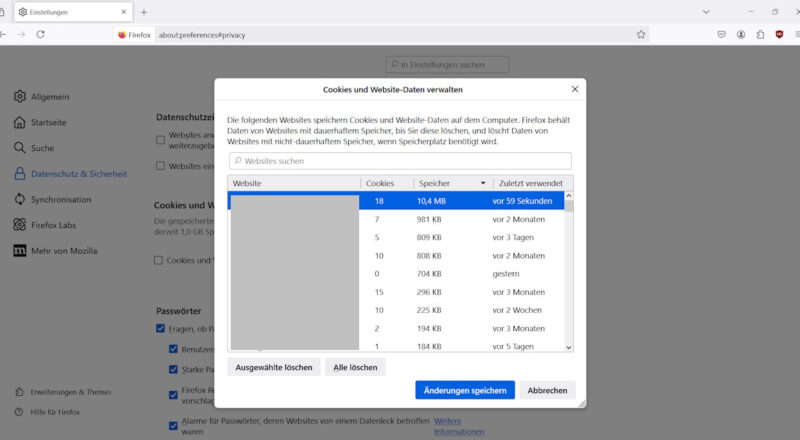Select the row with 296 KB storage

tap(396, 292)
